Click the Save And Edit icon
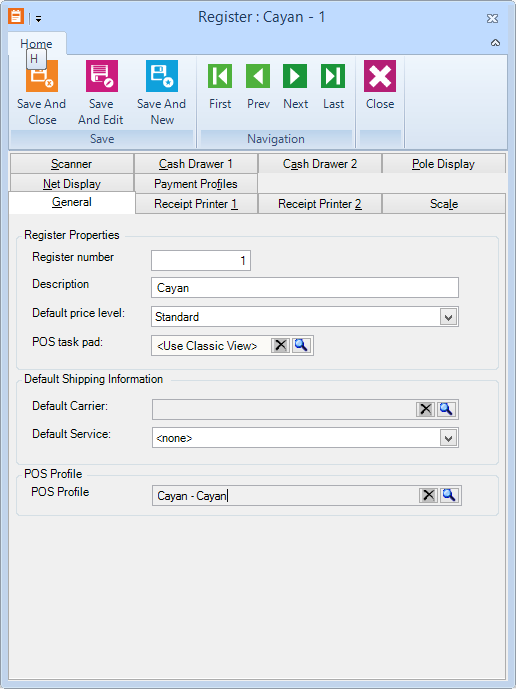The width and height of the screenshot is (516, 689). [x=102, y=76]
